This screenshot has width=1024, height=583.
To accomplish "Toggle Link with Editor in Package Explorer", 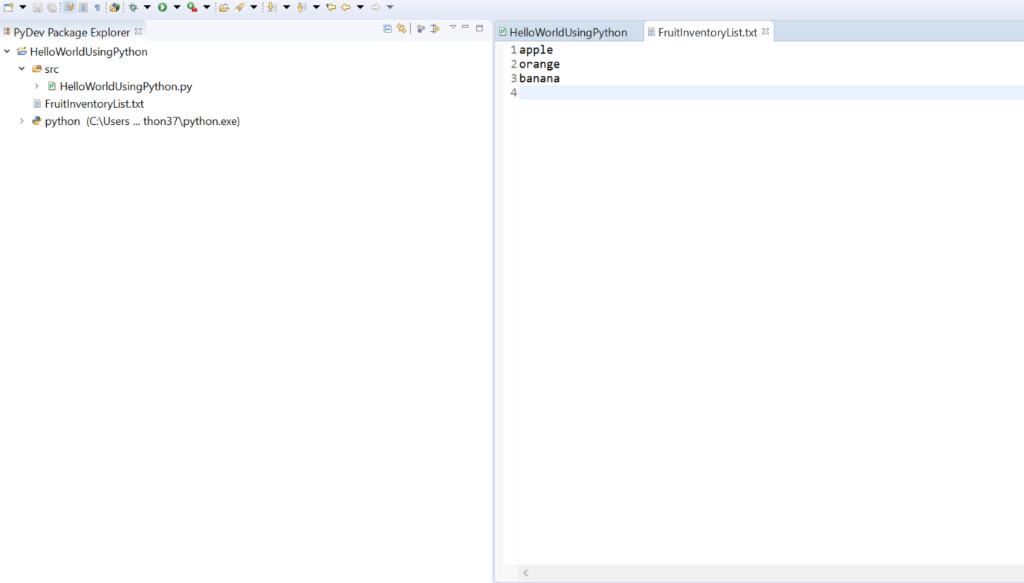I will pos(401,28).
